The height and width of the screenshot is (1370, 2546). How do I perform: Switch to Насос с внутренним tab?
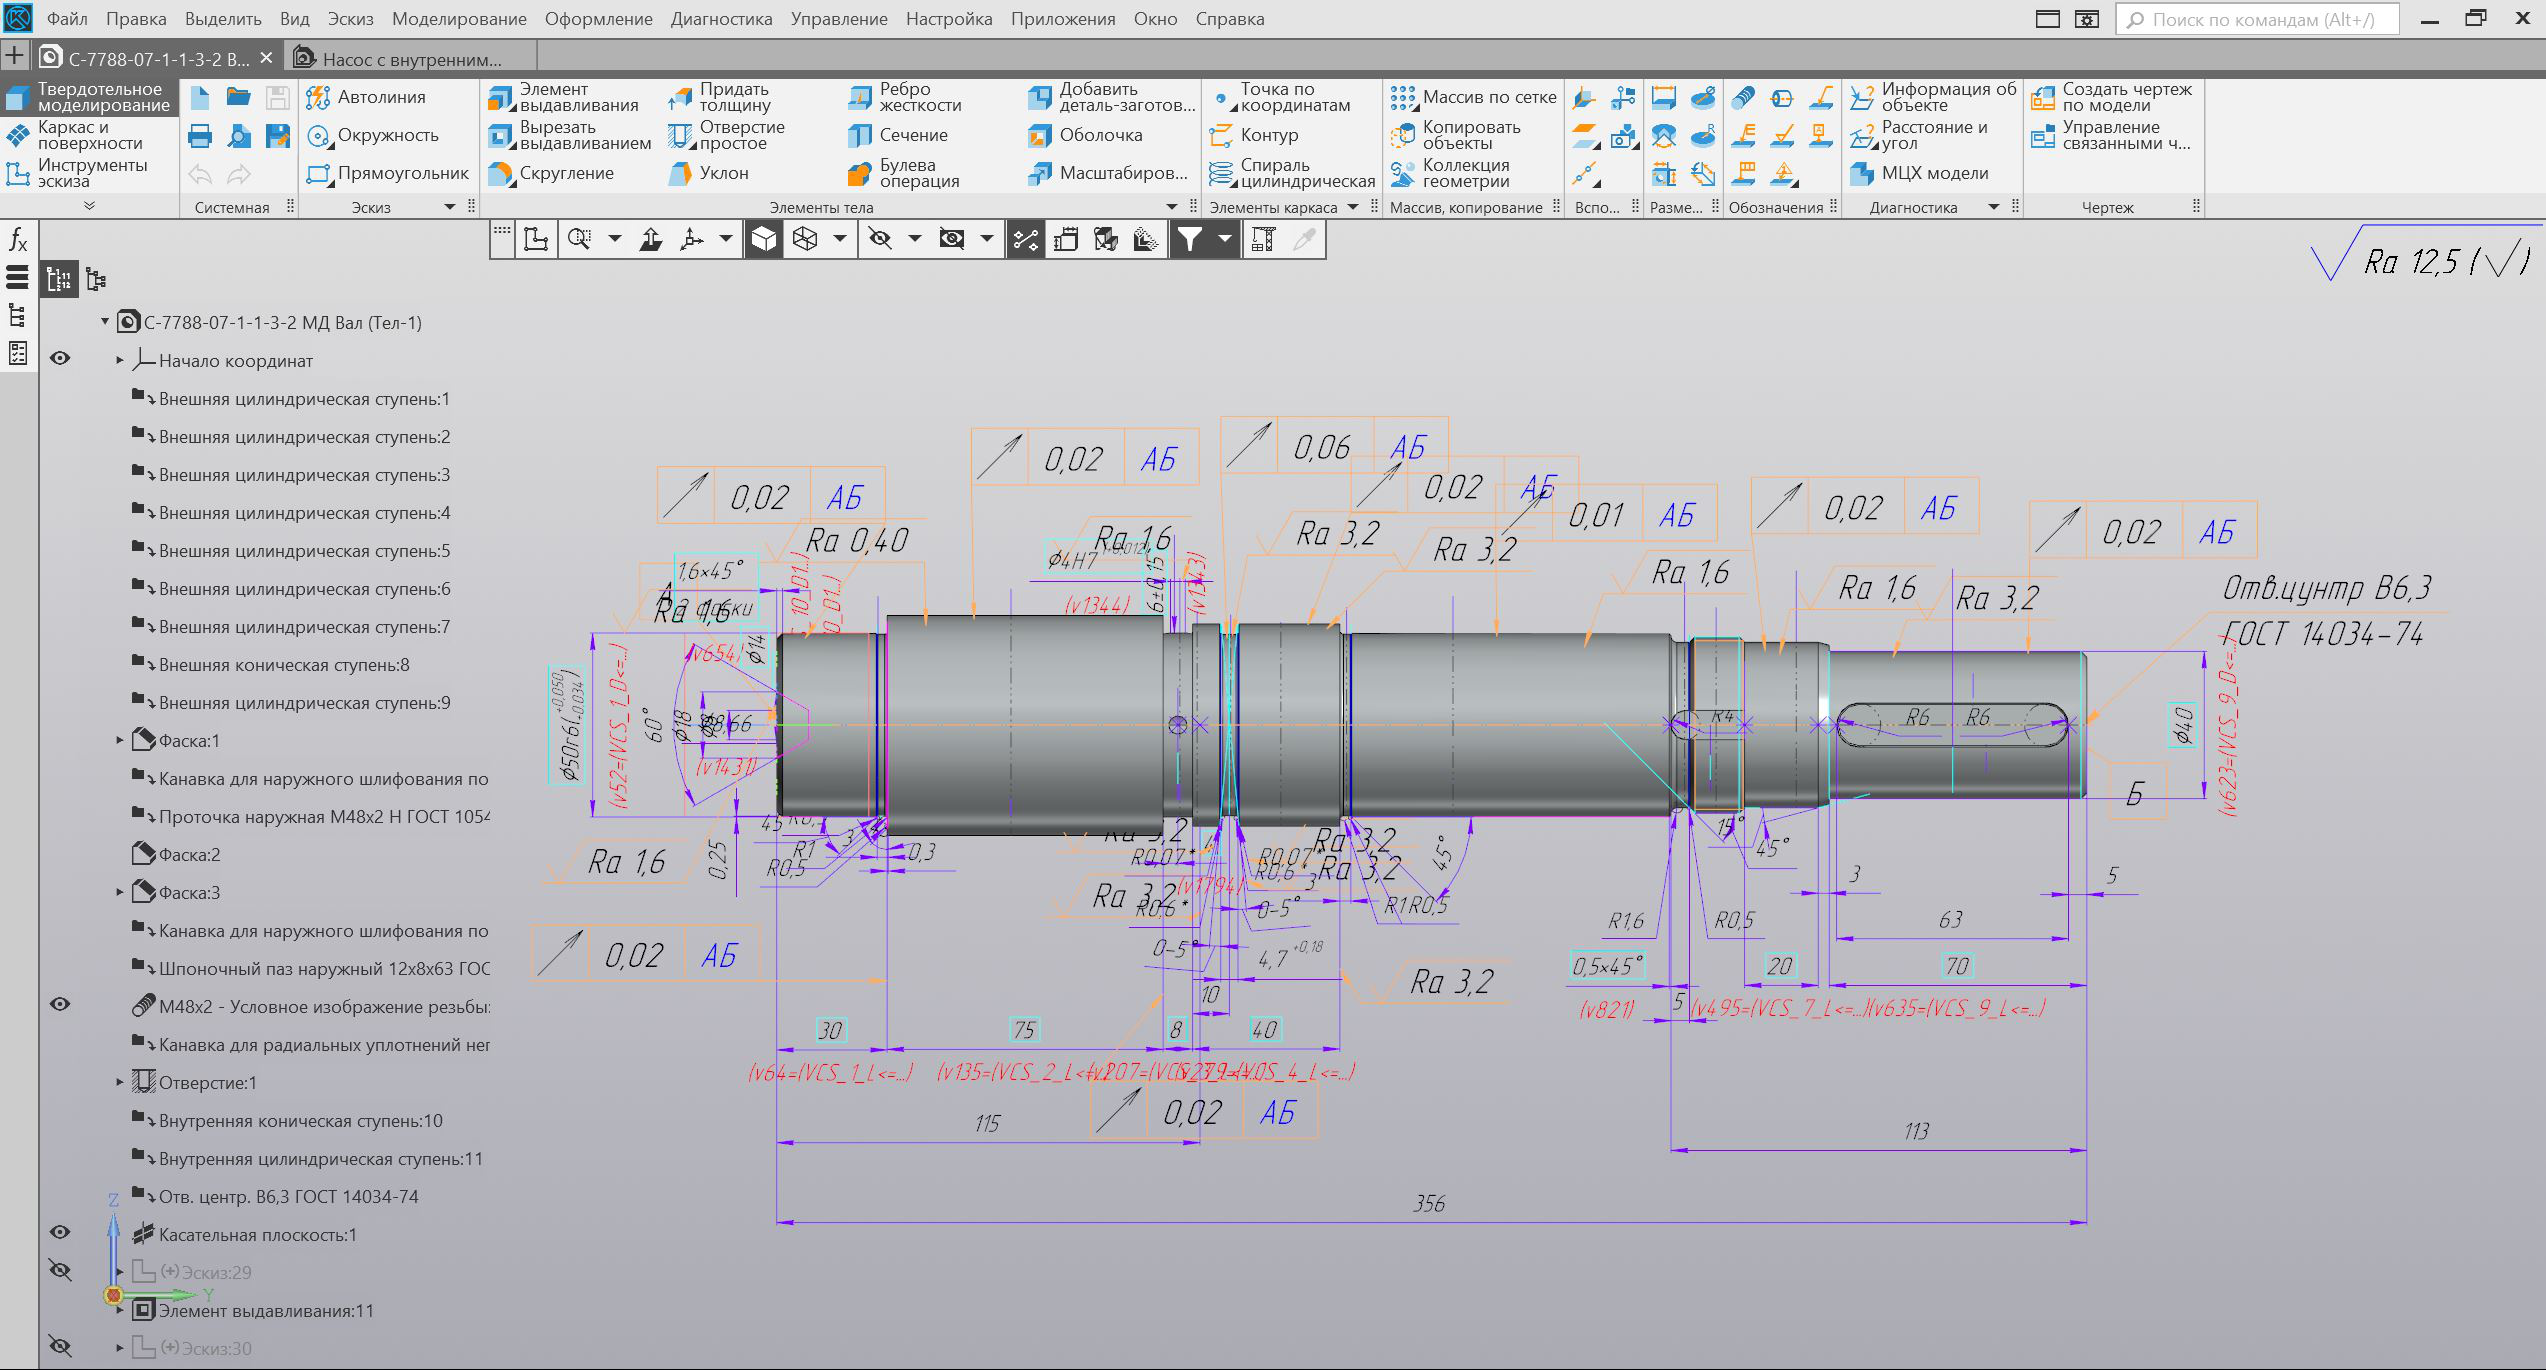(411, 59)
